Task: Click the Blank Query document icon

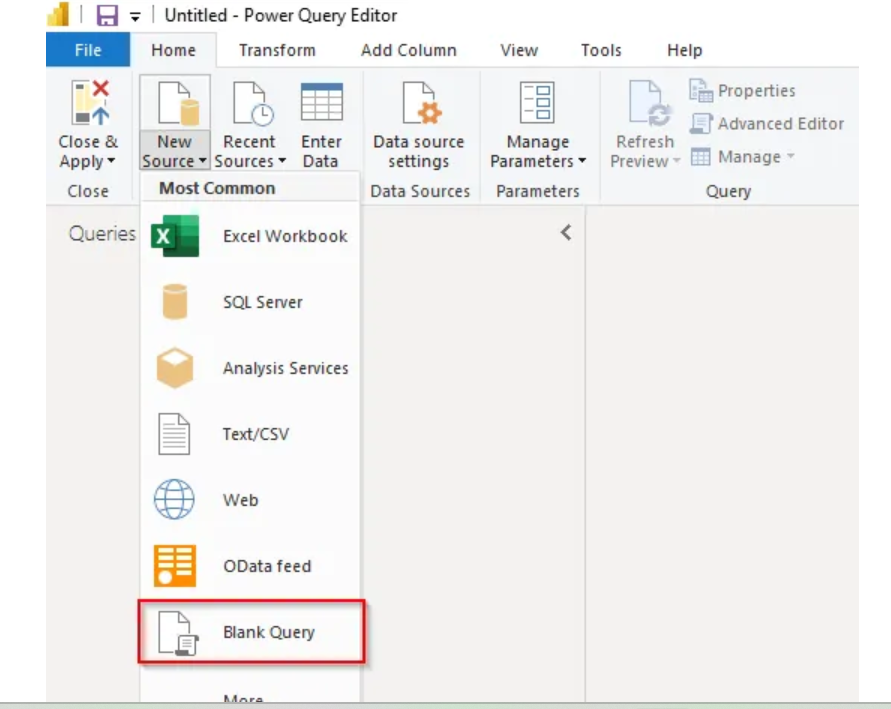Action: (178, 633)
